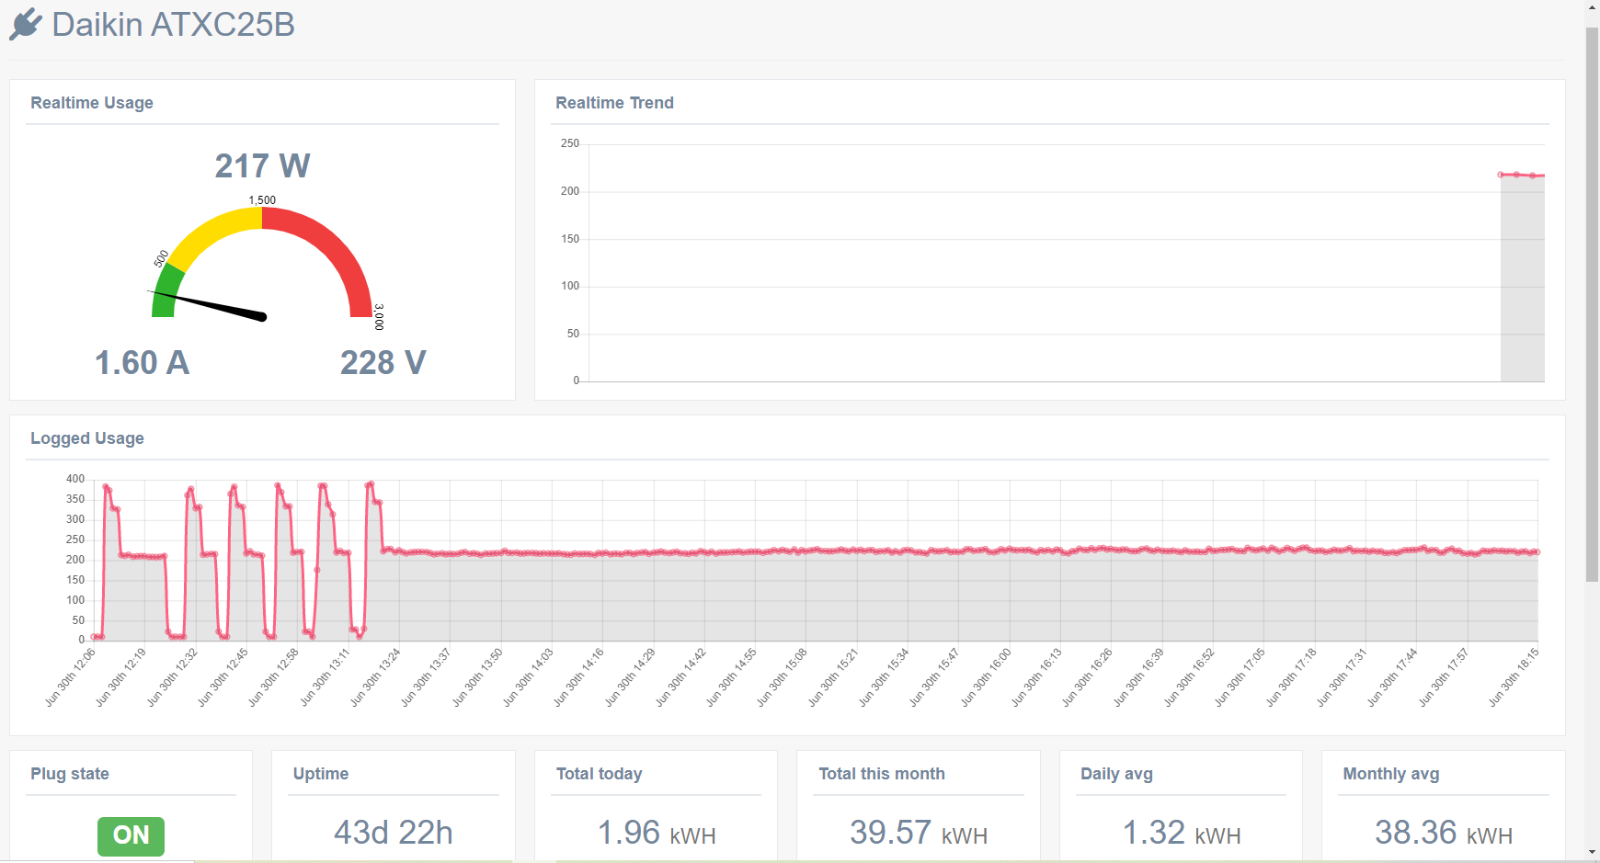Click the 39.57 kWH monthly total value
The height and width of the screenshot is (863, 1600).
coord(918,833)
